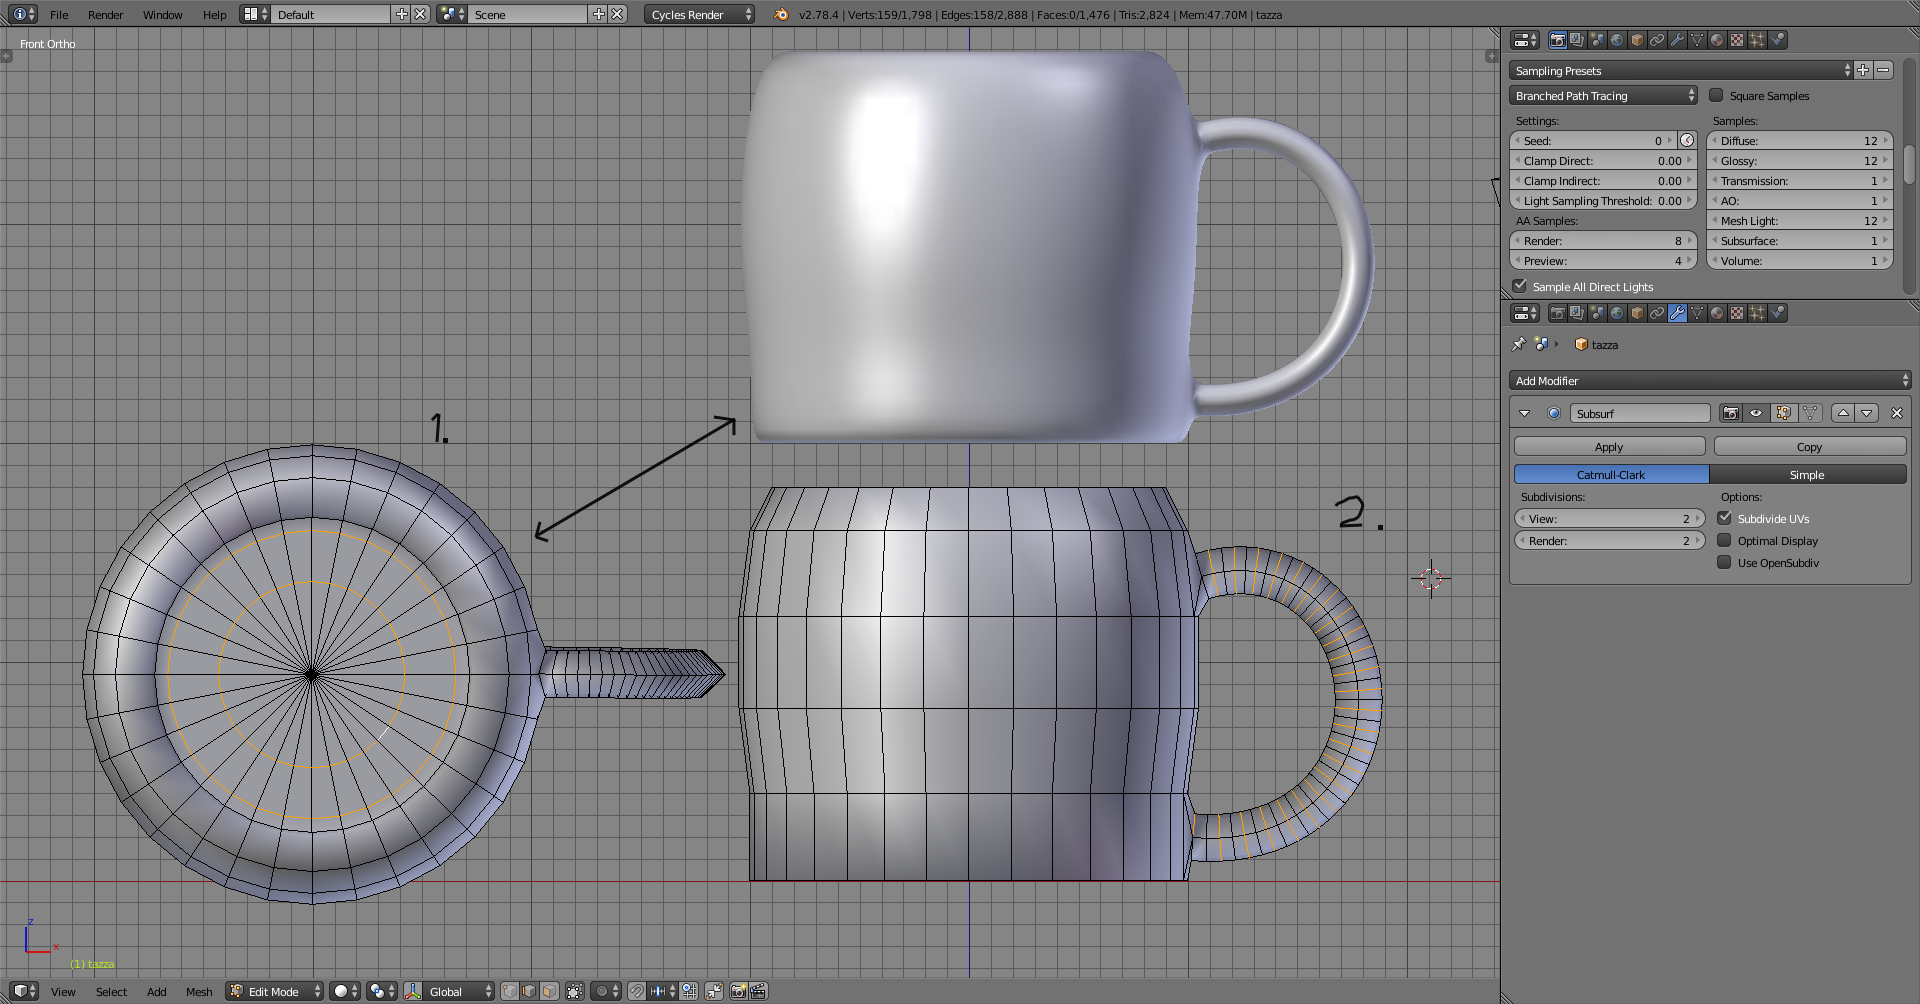Open viewport shading mode dropdown
The height and width of the screenshot is (1004, 1920).
pos(345,991)
